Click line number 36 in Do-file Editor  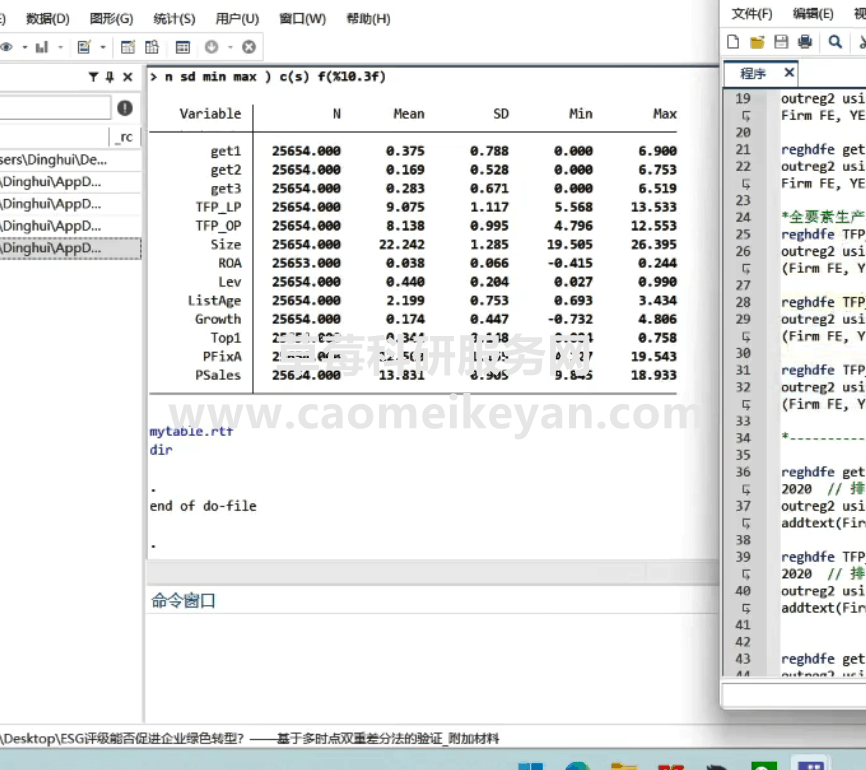click(x=743, y=472)
